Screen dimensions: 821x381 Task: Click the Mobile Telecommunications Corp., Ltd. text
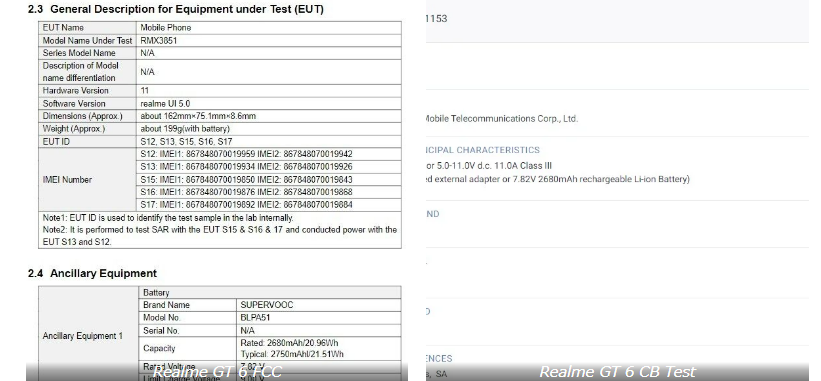click(x=502, y=119)
